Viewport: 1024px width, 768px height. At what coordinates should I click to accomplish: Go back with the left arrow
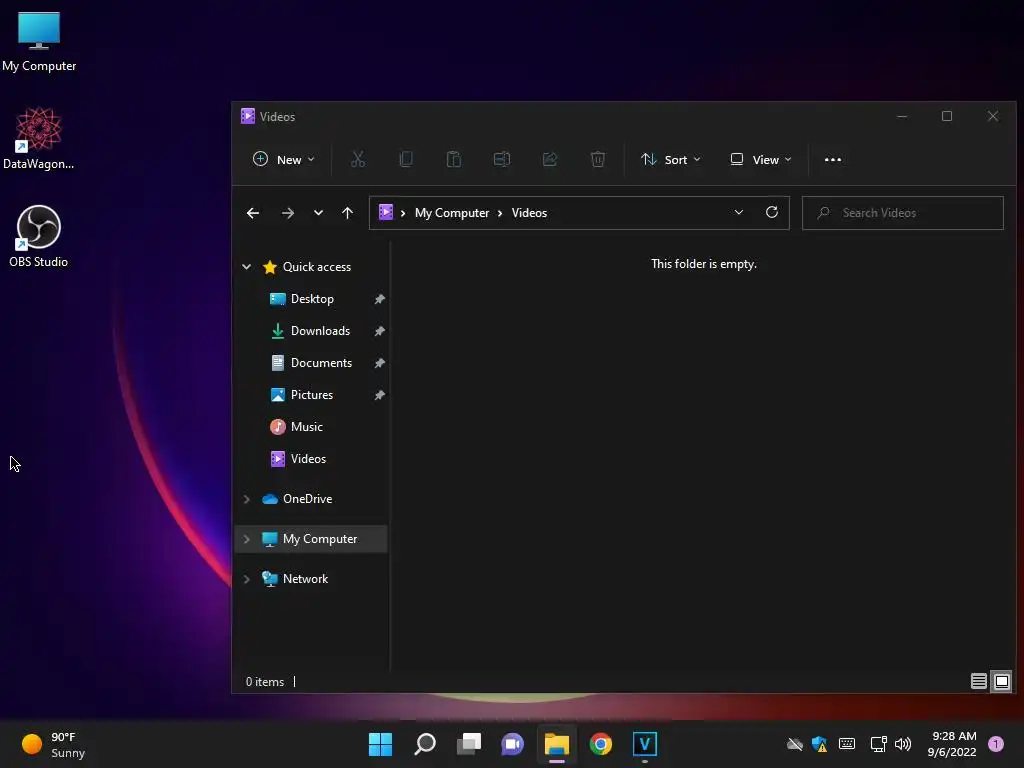click(x=253, y=213)
